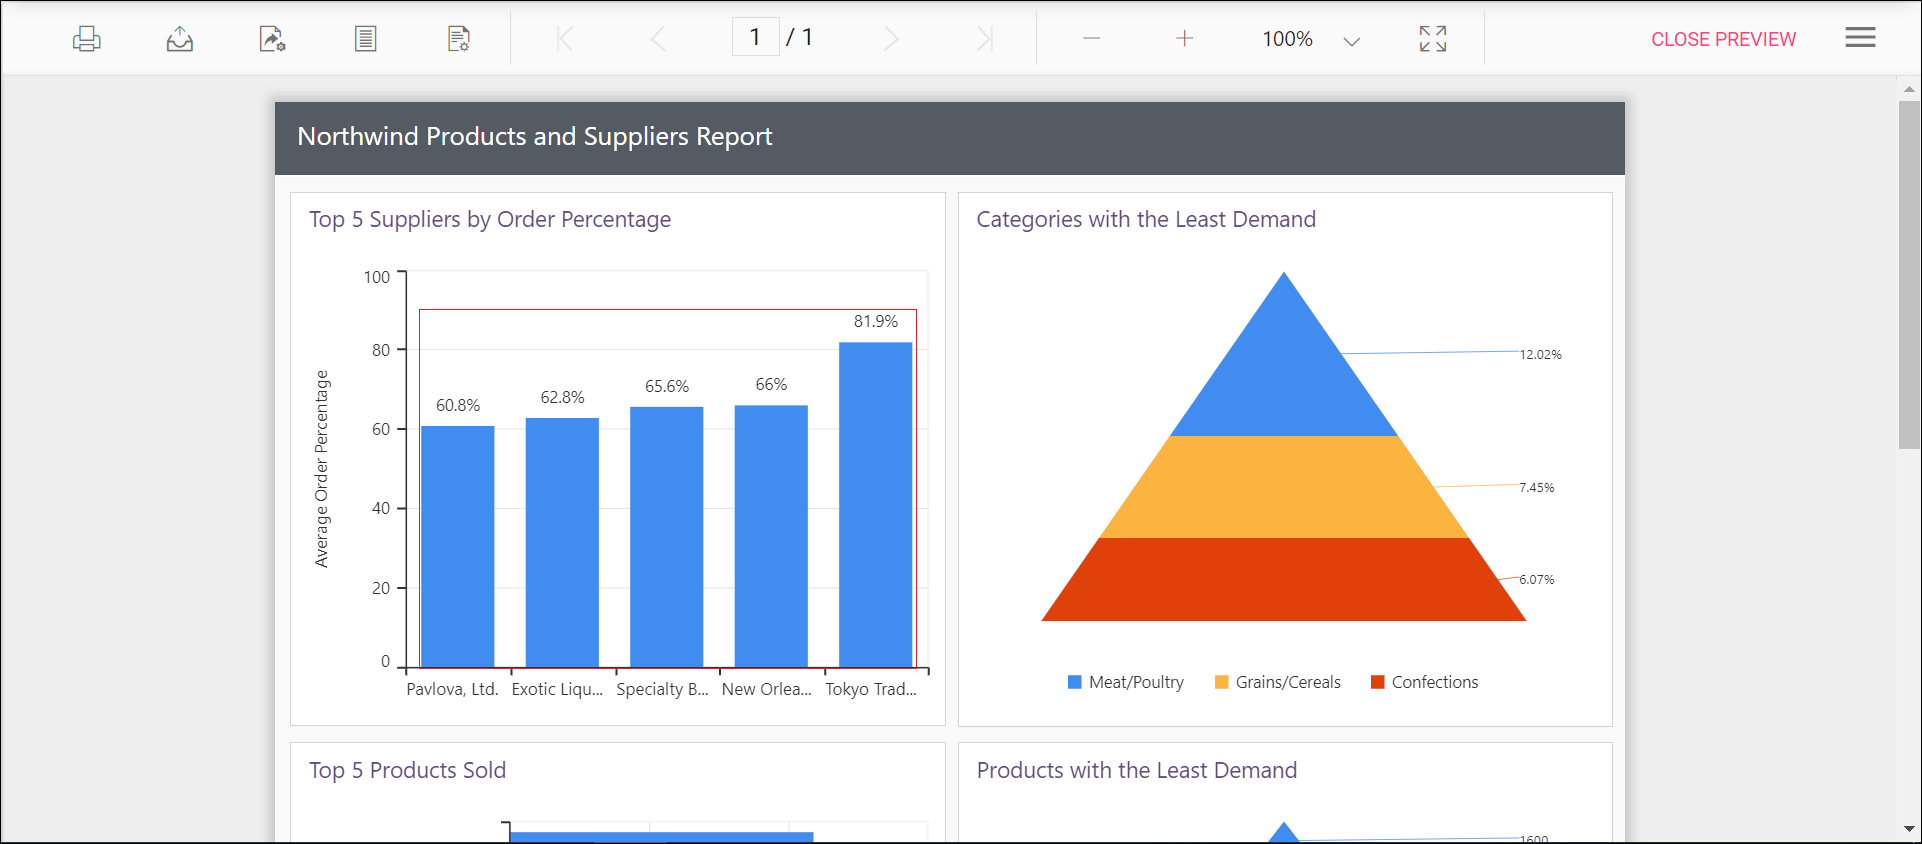Zoom out with minus button

(x=1091, y=39)
